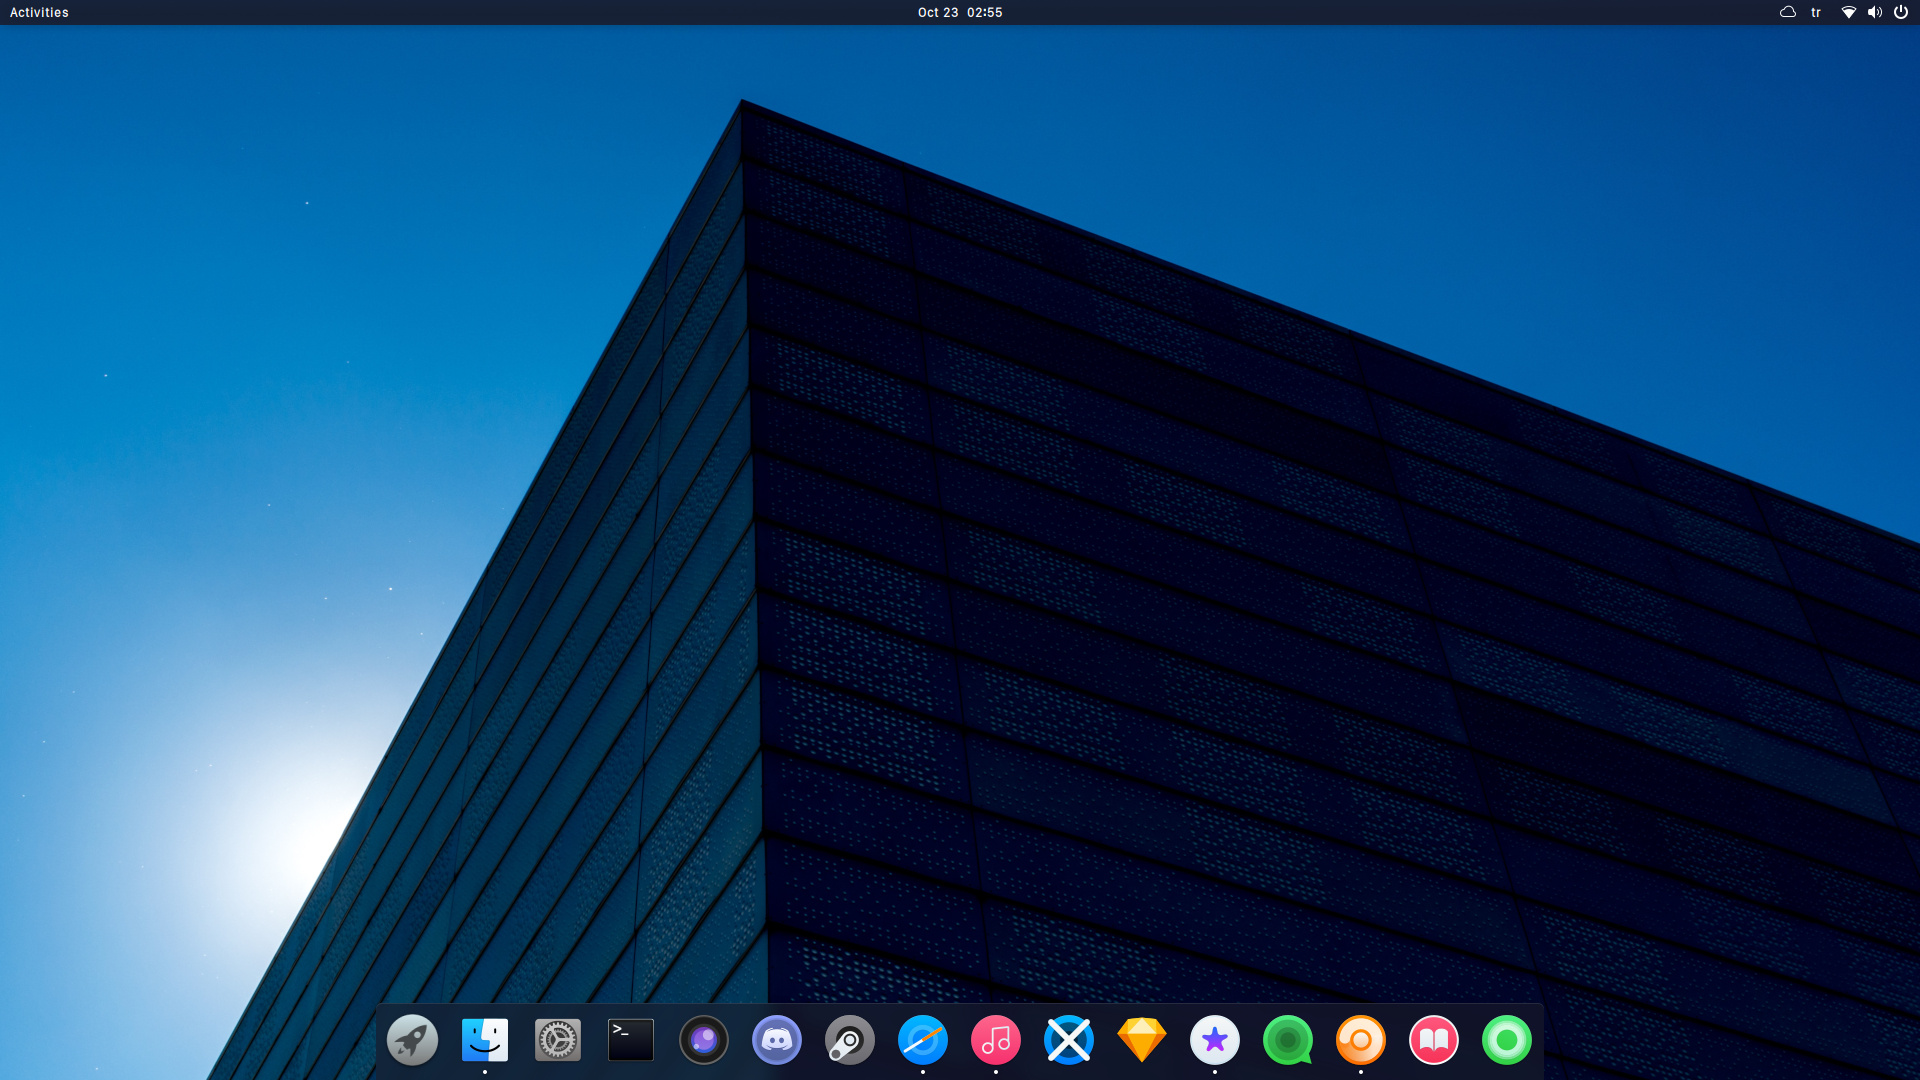The image size is (1920, 1080).
Task: Open the Finder file manager from dock
Action: pos(485,1040)
